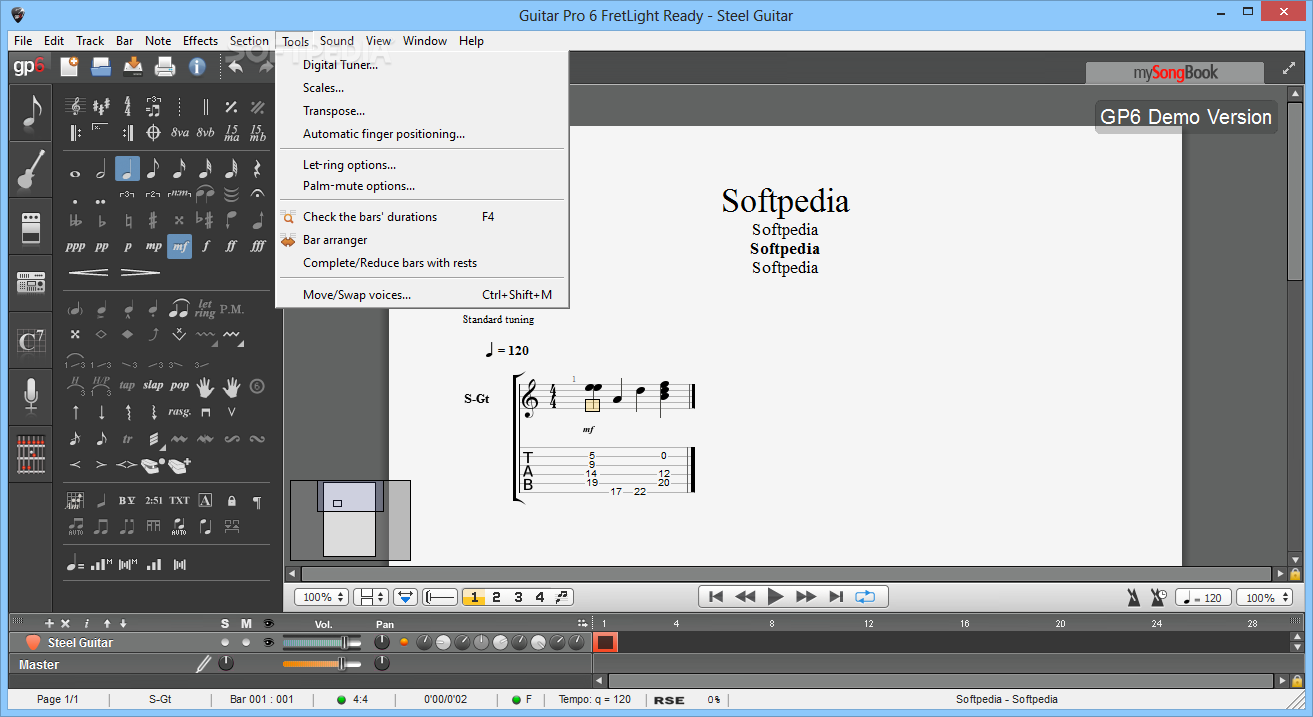Viewport: 1313px width, 717px height.
Task: Select the trill tr effect
Action: point(127,438)
